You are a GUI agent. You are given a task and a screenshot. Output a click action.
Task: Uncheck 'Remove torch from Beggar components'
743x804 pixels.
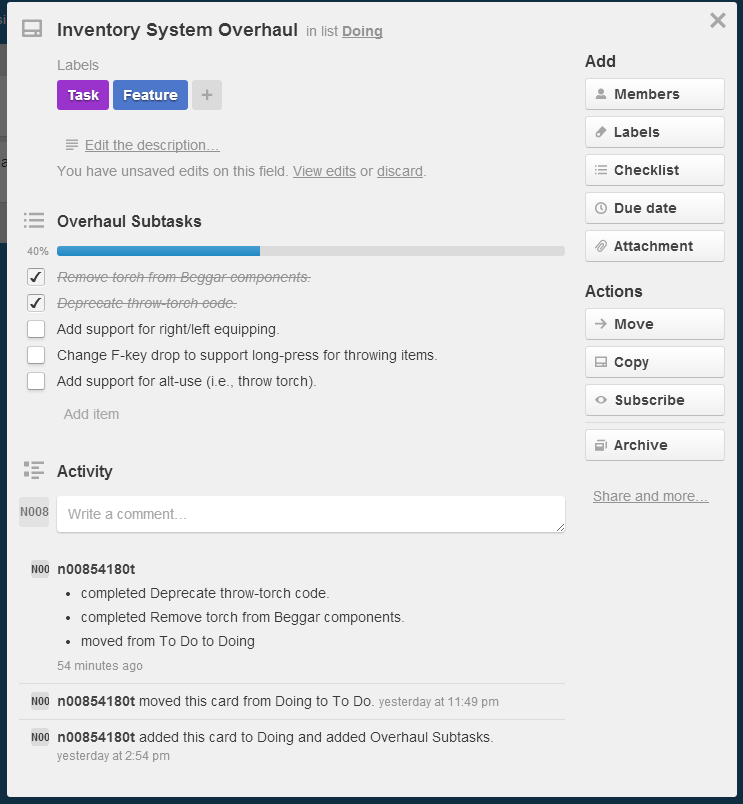(x=36, y=277)
